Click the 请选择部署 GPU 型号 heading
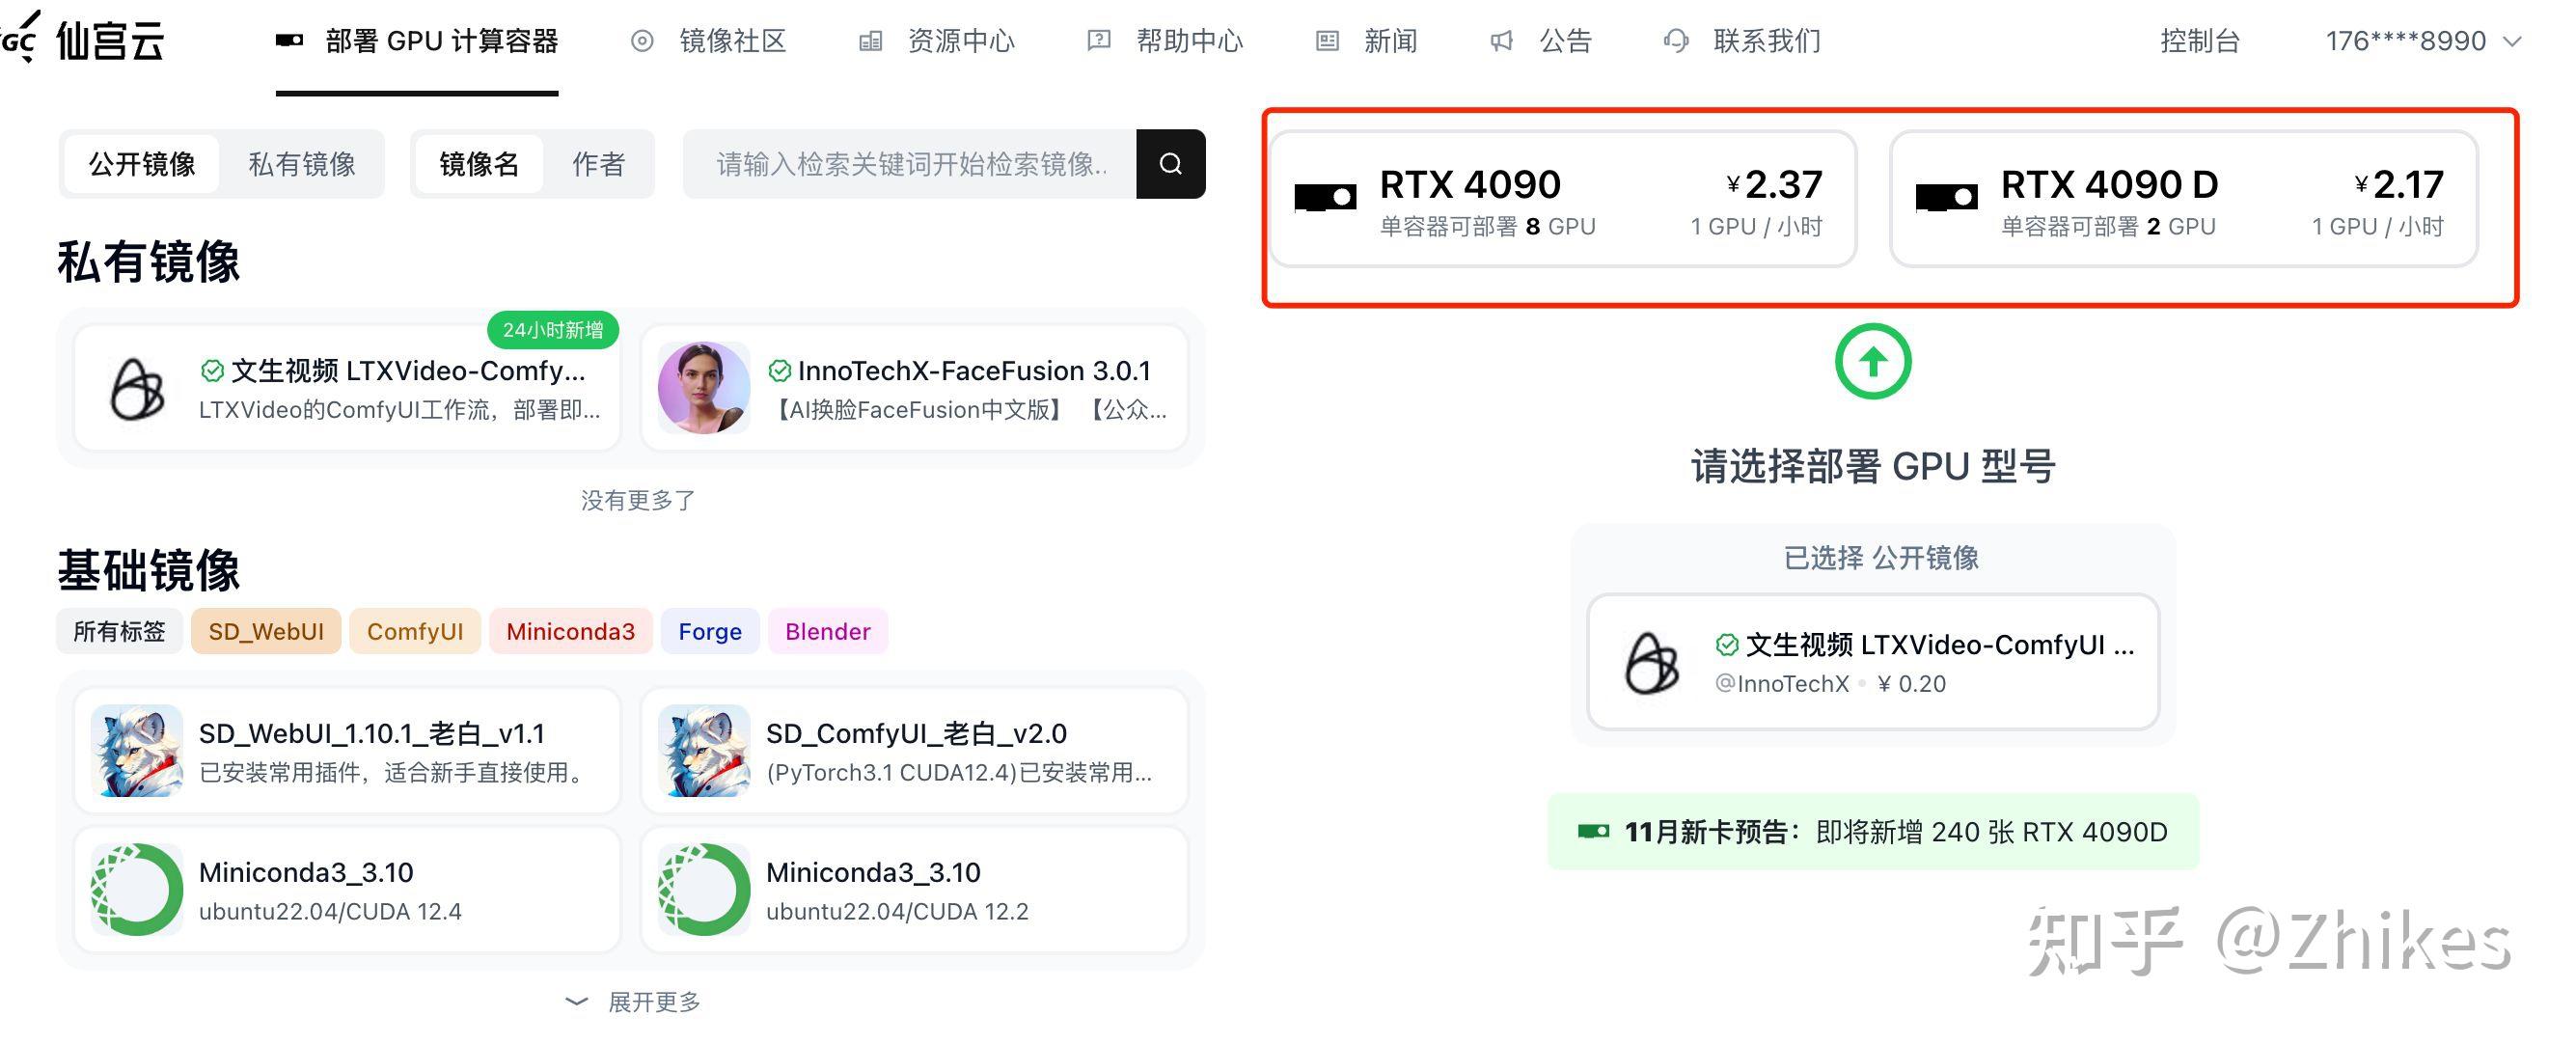Viewport: 2576px width, 1044px height. coord(1873,466)
